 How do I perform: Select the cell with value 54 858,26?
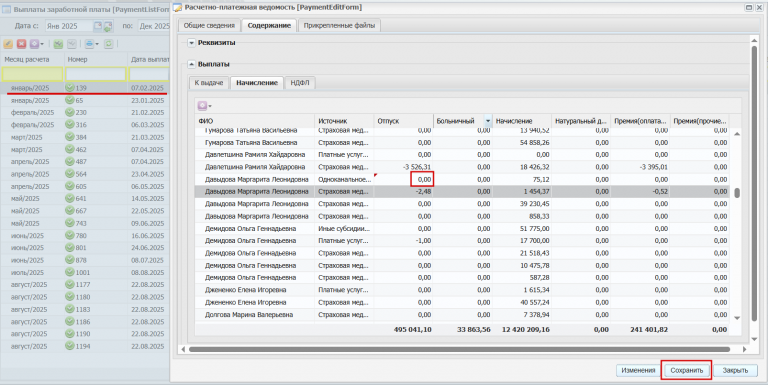click(522, 143)
